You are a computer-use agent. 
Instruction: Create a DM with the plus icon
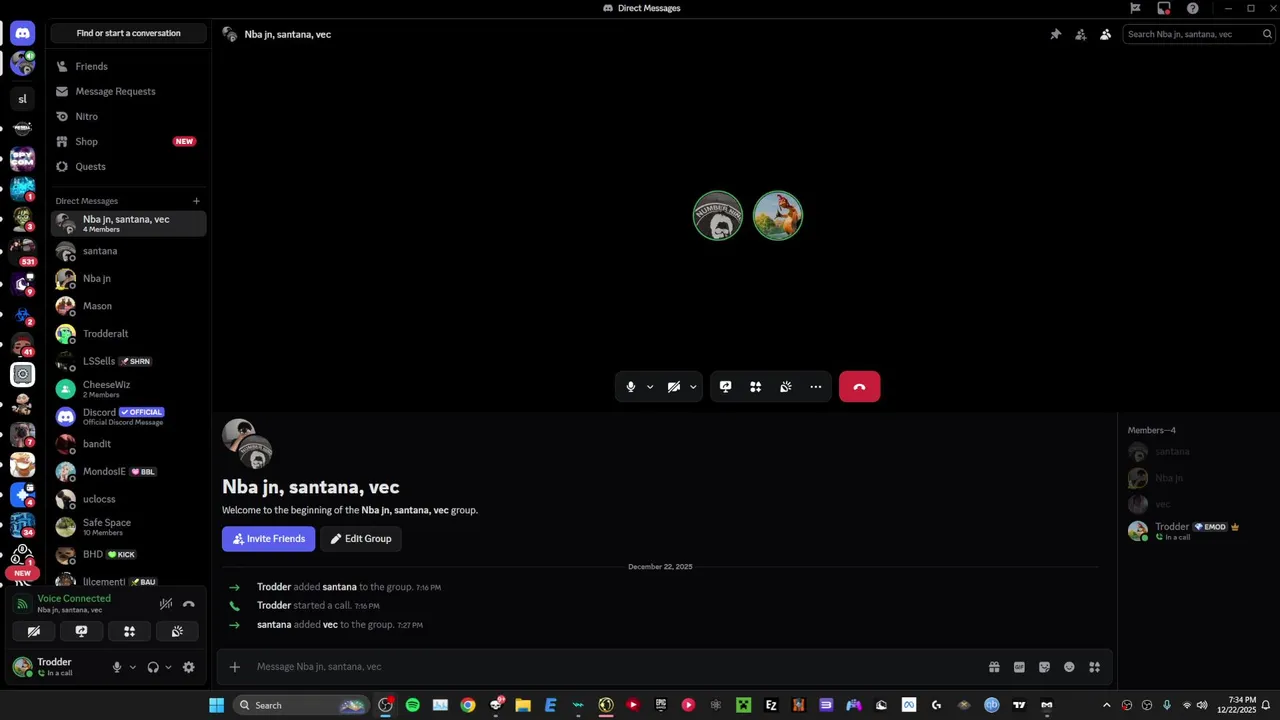pos(196,201)
